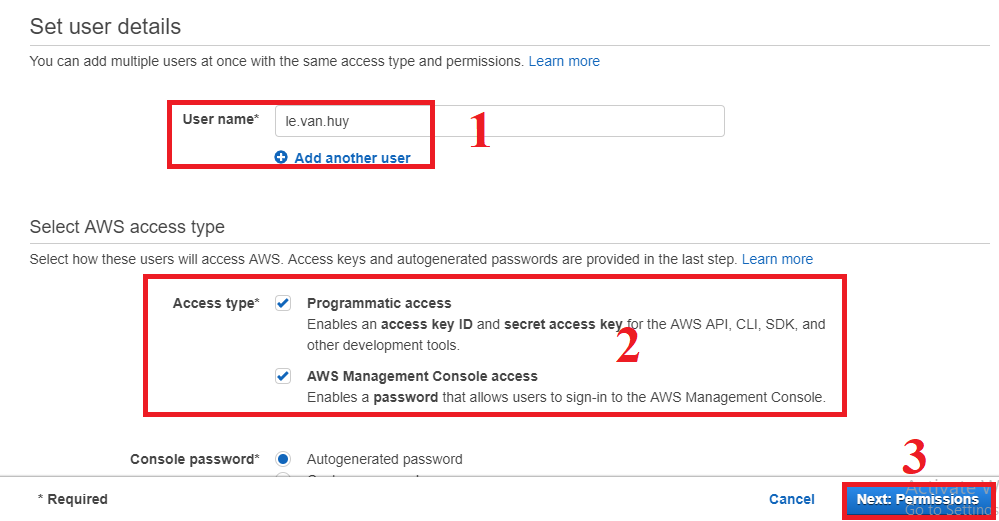This screenshot has height=521, width=999.
Task: Toggle the Programmatic access checkbox
Action: 283,303
